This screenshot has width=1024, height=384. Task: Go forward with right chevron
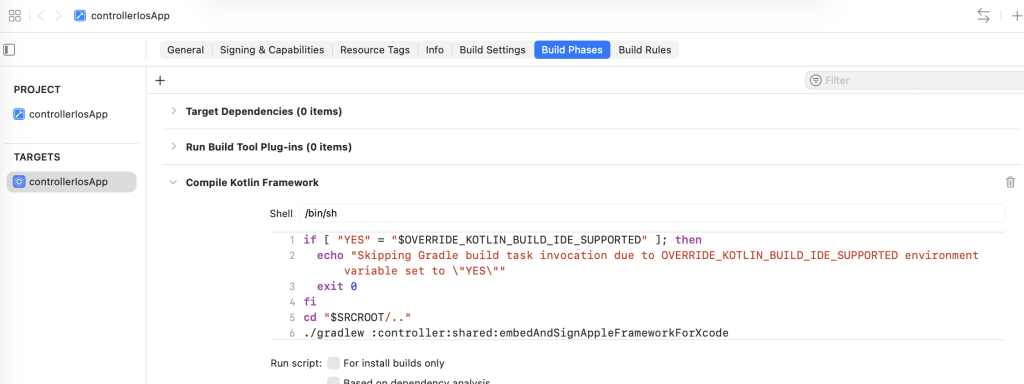click(58, 16)
